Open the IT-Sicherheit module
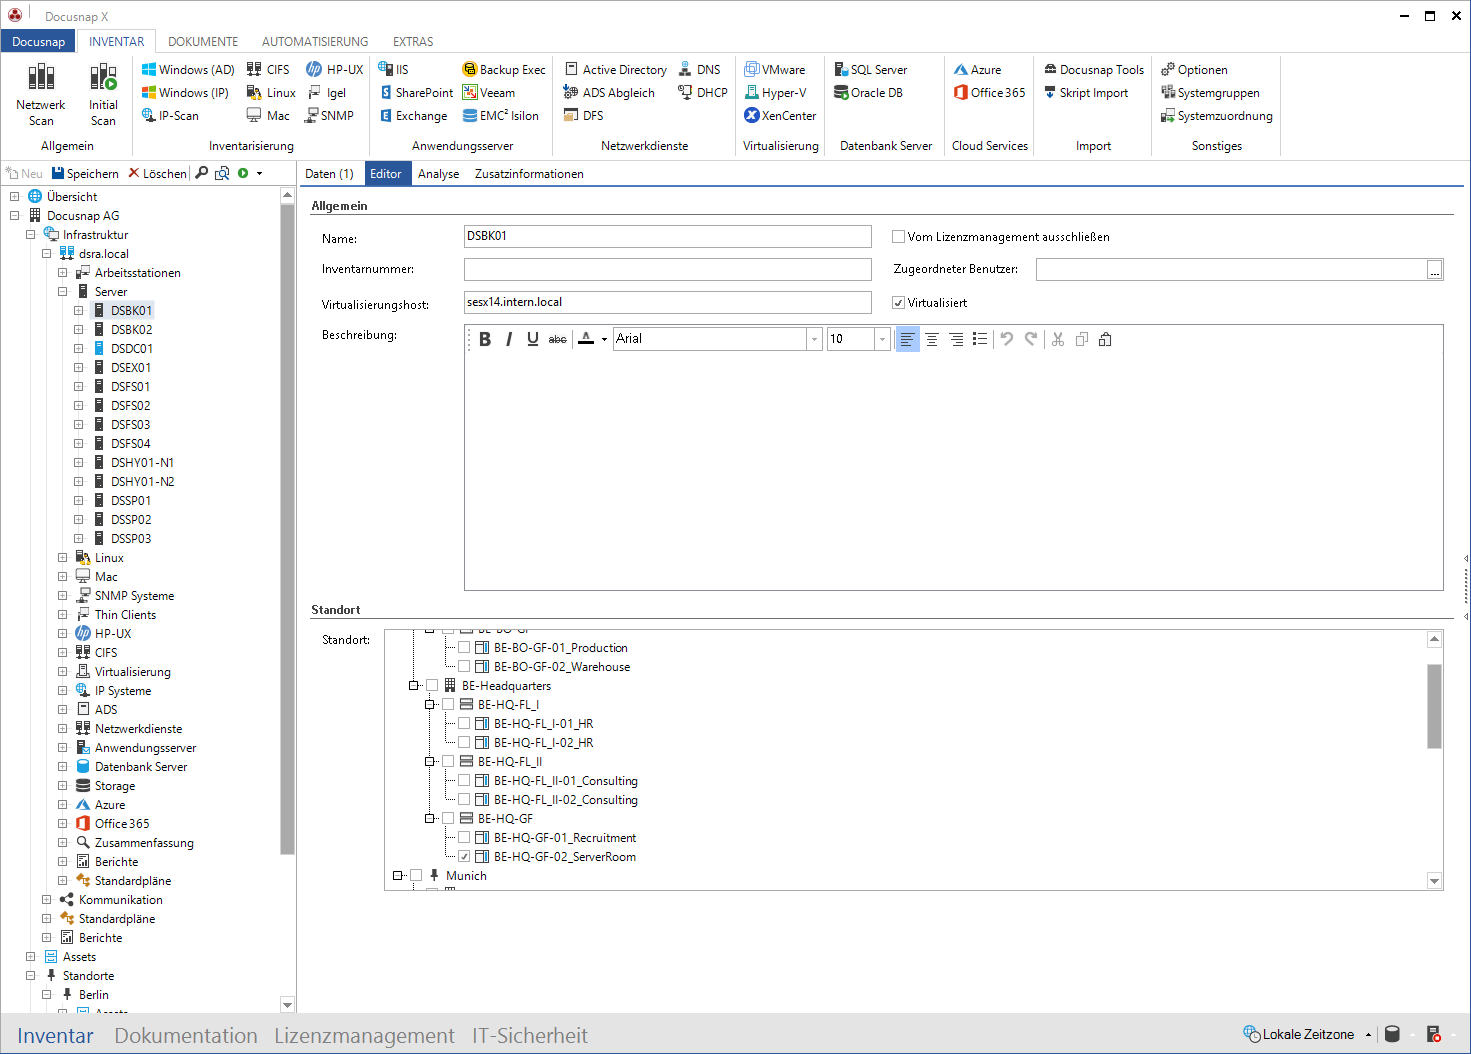Image resolution: width=1471 pixels, height=1054 pixels. point(530,1036)
